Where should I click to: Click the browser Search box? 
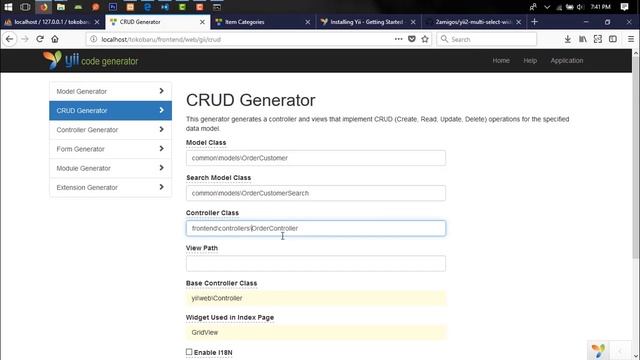coord(487,39)
